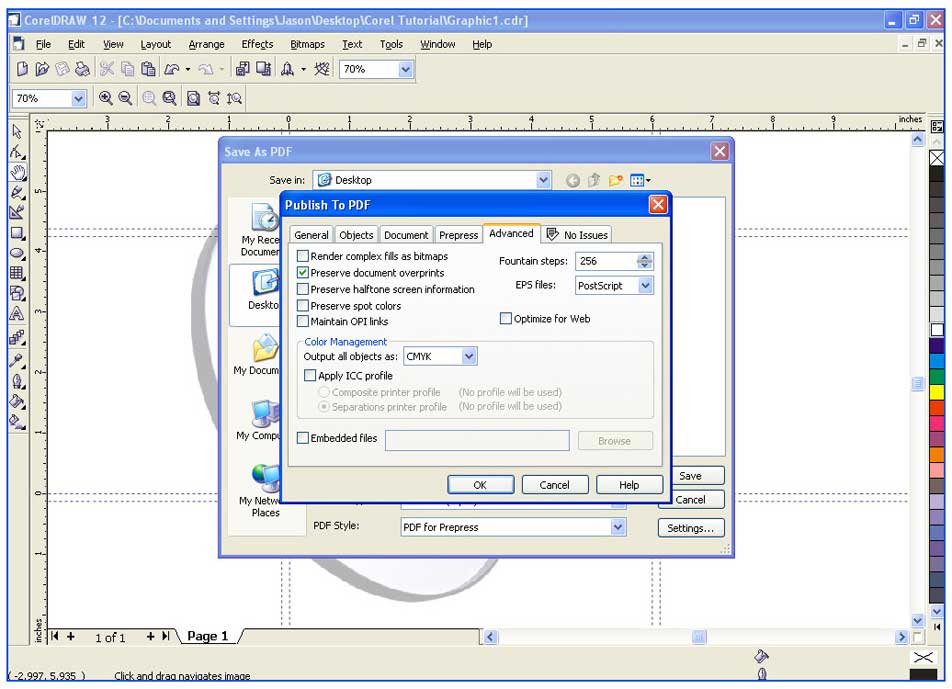Click the No Color X swatch
The image size is (952, 689).
pos(937,158)
